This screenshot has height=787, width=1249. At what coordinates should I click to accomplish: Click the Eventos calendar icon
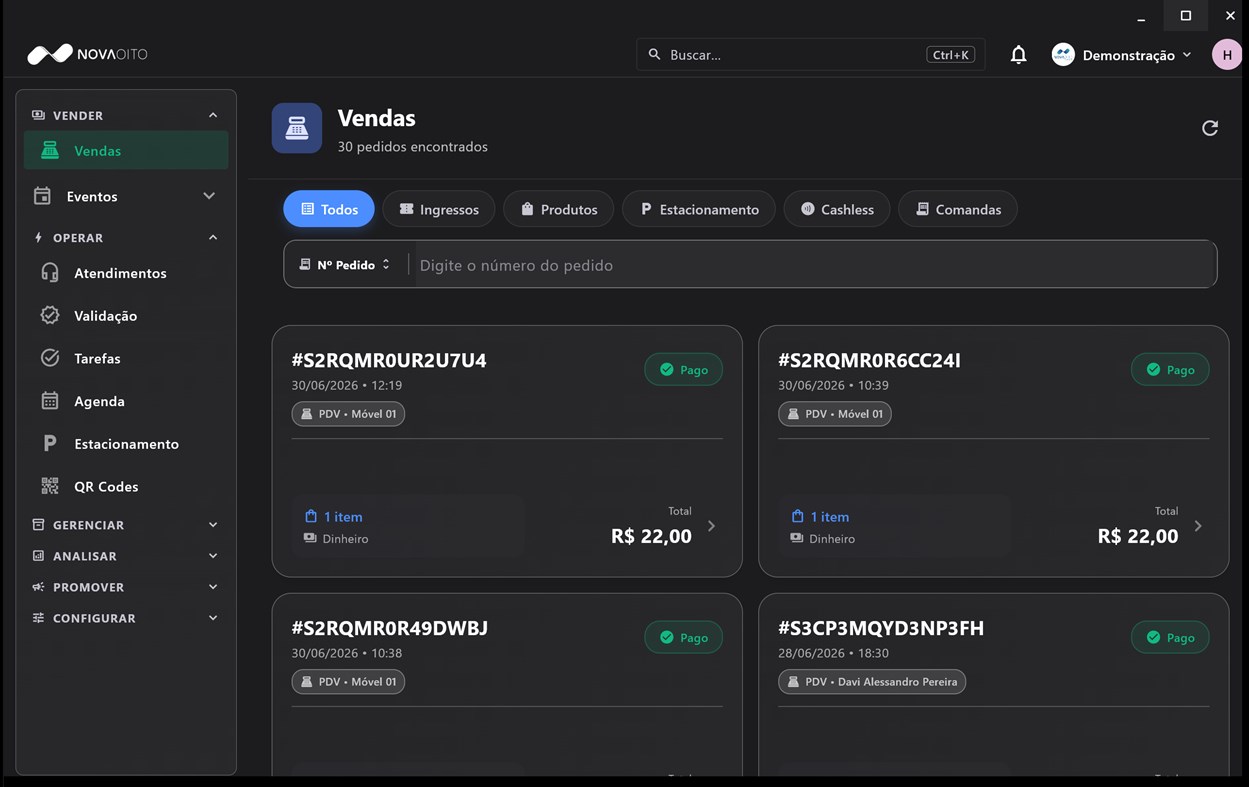click(x=42, y=196)
